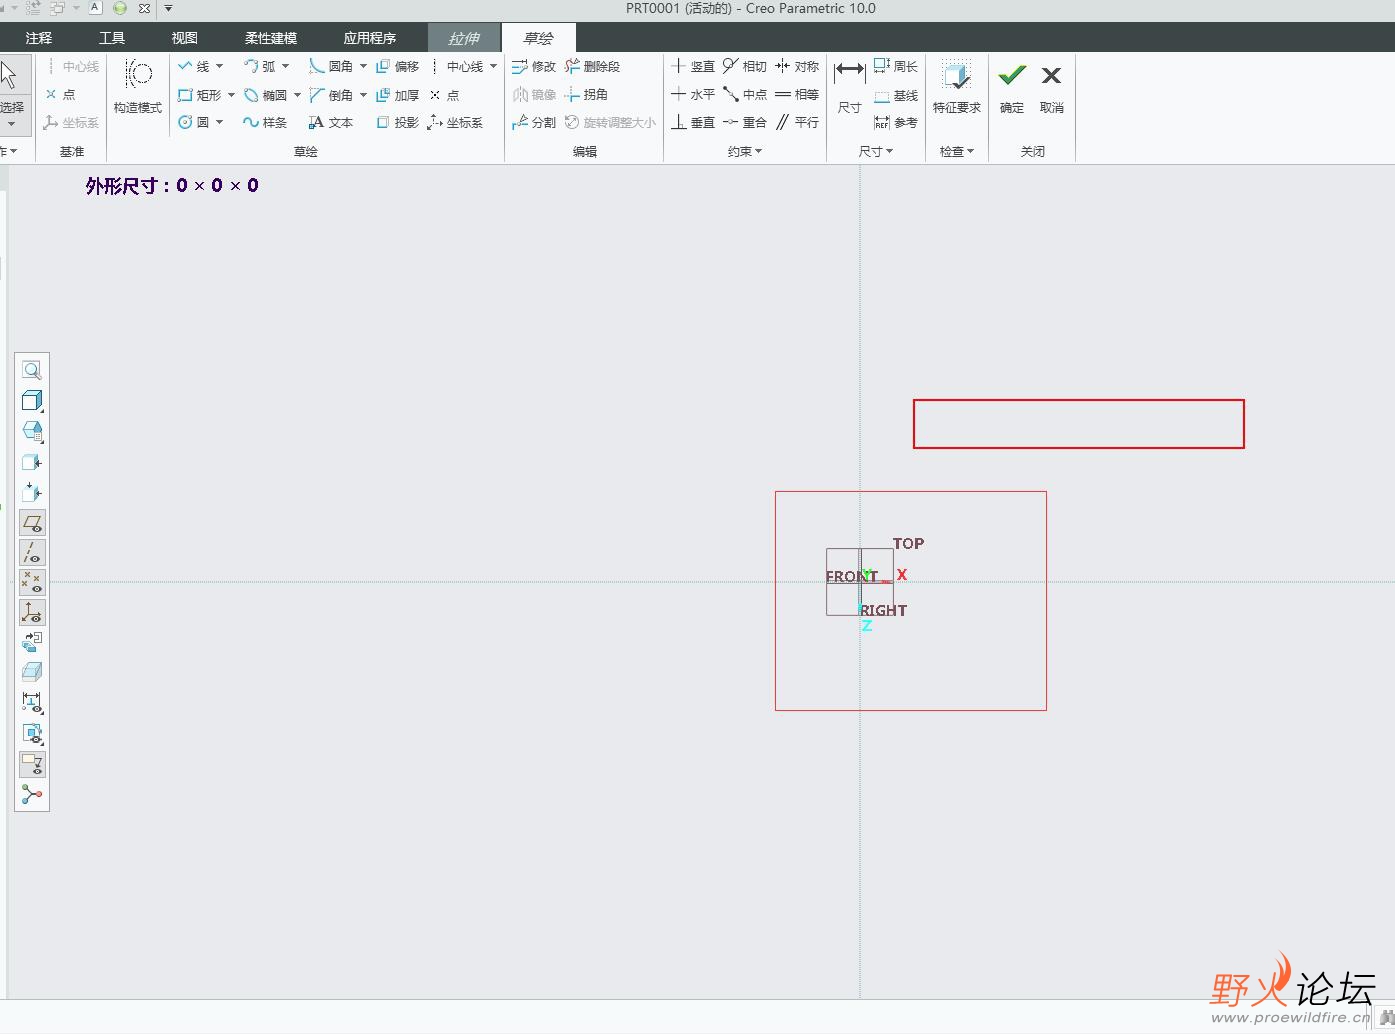Click the 偏移 (Offset) tool
The image size is (1395, 1034).
click(x=397, y=66)
